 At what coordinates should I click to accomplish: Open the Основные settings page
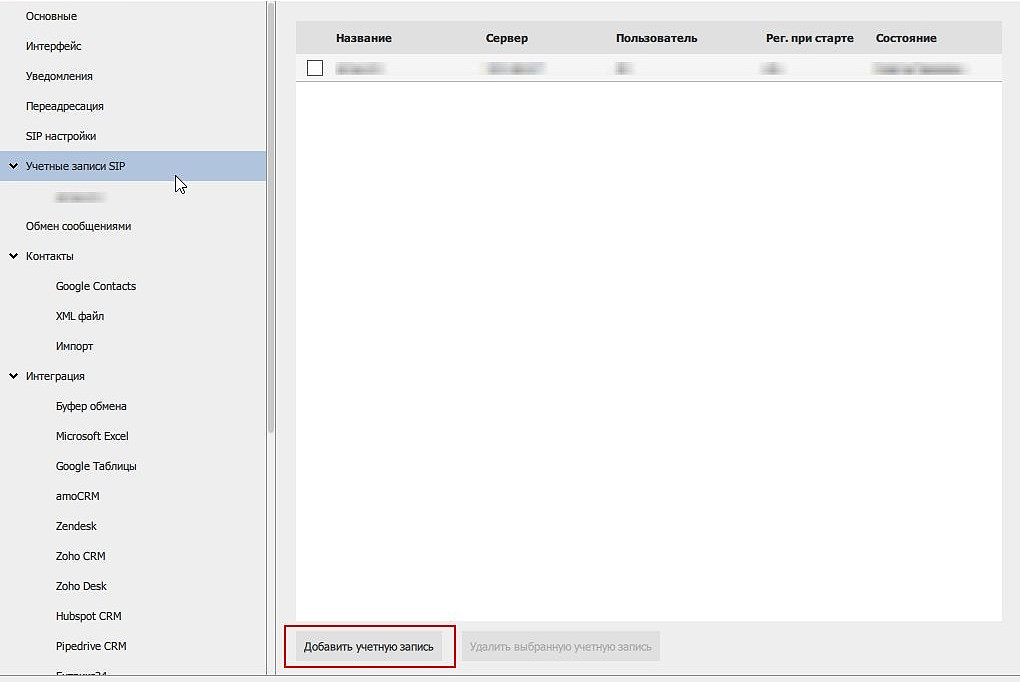51,16
